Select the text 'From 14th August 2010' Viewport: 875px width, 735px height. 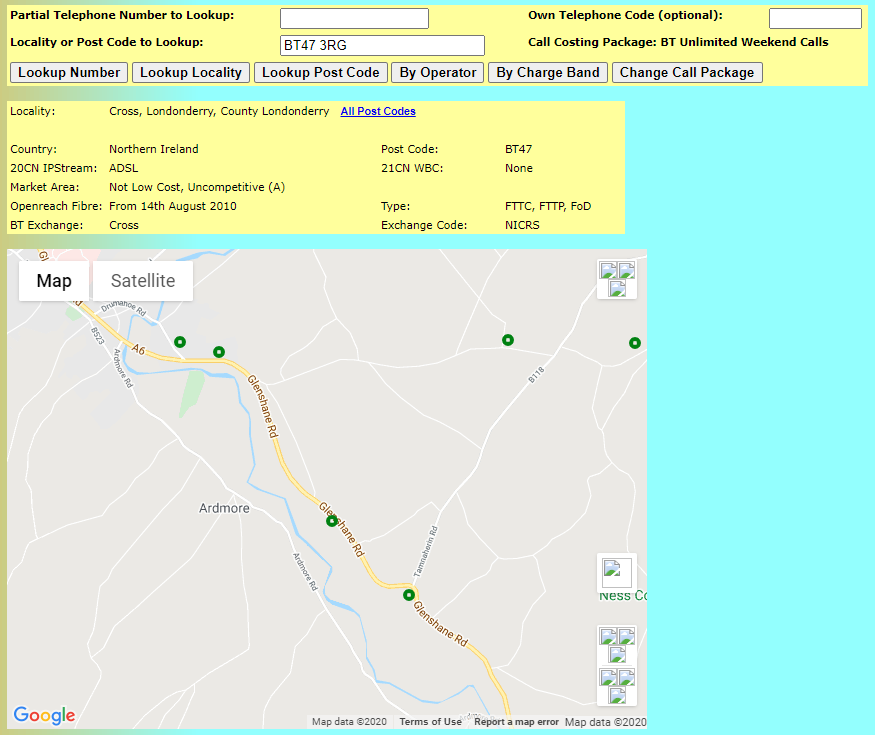tap(173, 206)
